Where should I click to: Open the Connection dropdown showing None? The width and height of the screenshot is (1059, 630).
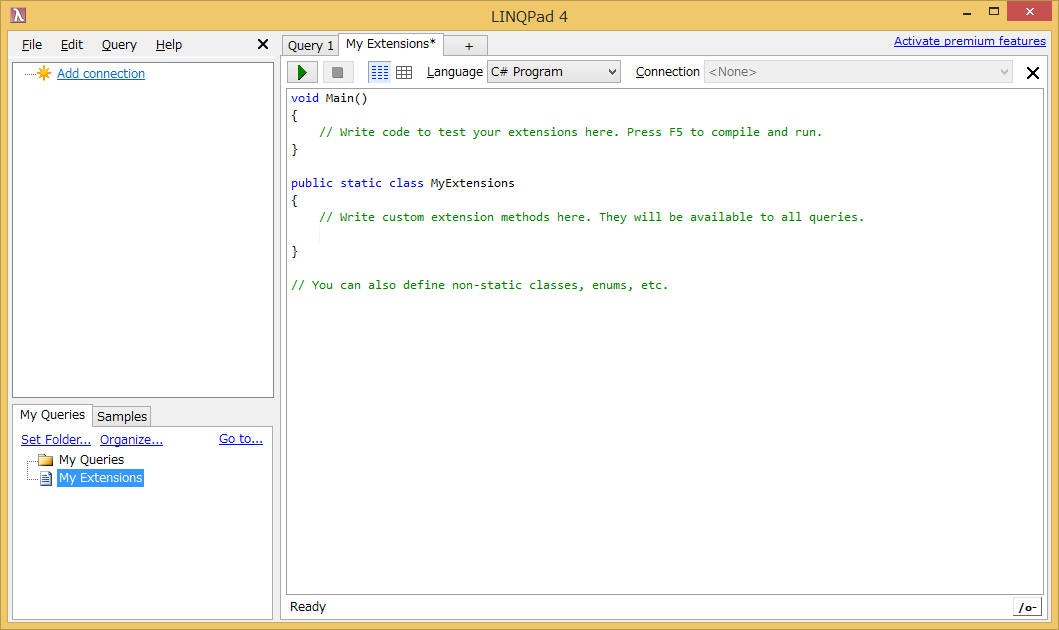(x=858, y=72)
